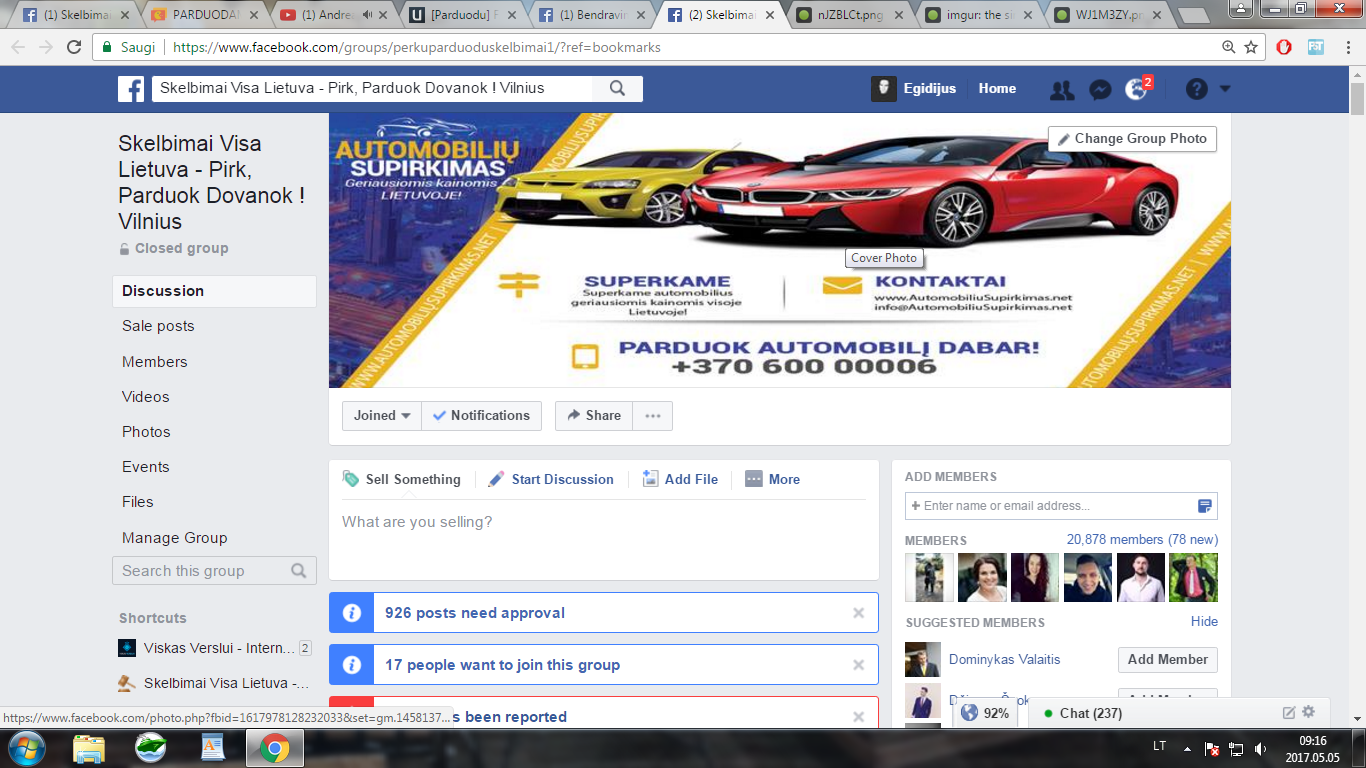Open the Messenger messages icon
1366x768 pixels.
click(1099, 90)
